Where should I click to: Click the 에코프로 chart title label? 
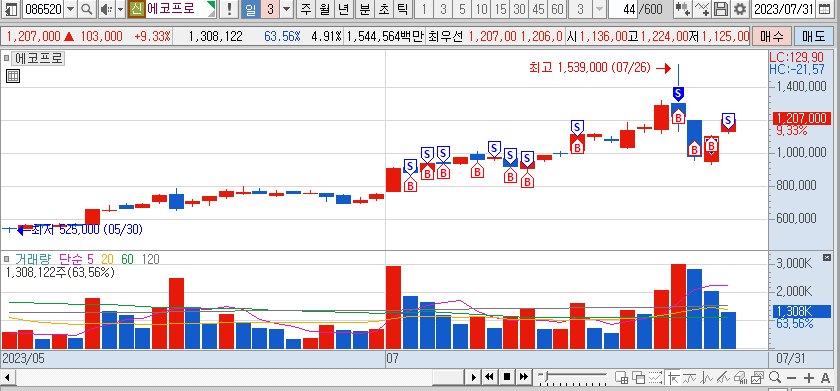pos(38,58)
